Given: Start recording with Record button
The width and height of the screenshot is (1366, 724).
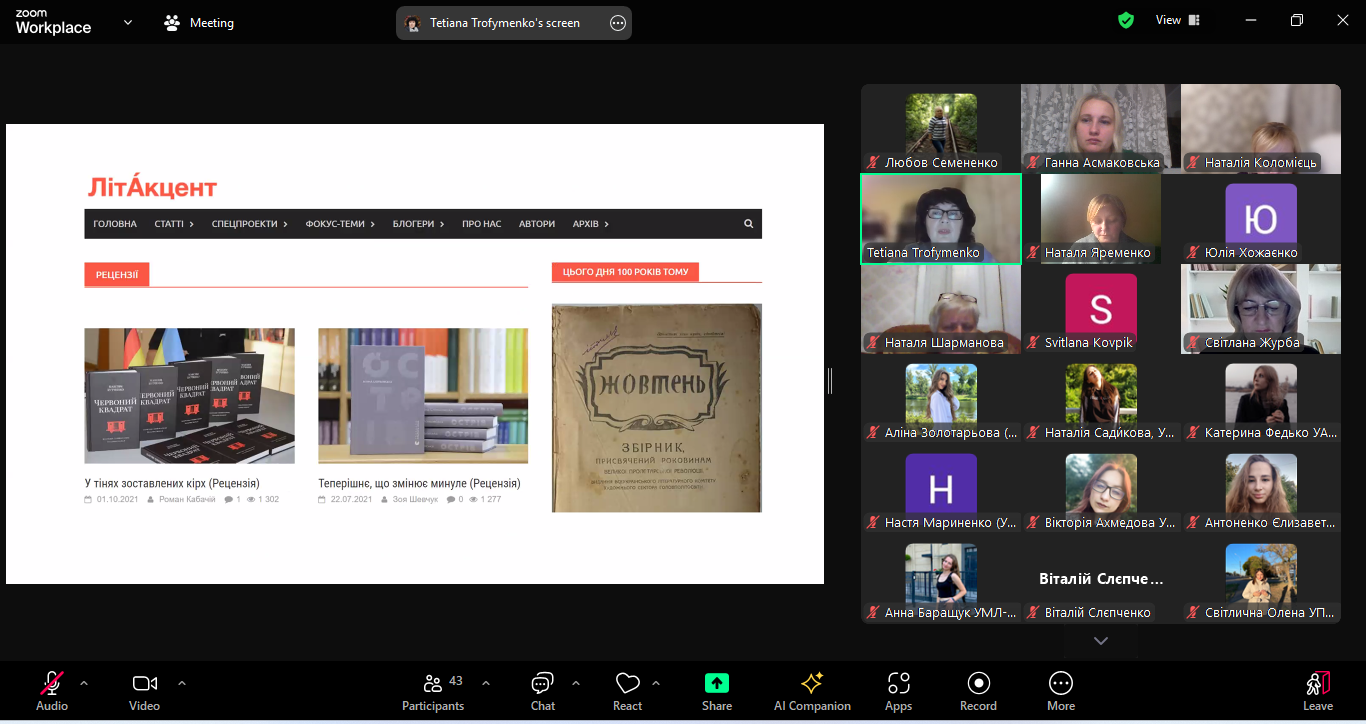Looking at the screenshot, I should point(978,690).
